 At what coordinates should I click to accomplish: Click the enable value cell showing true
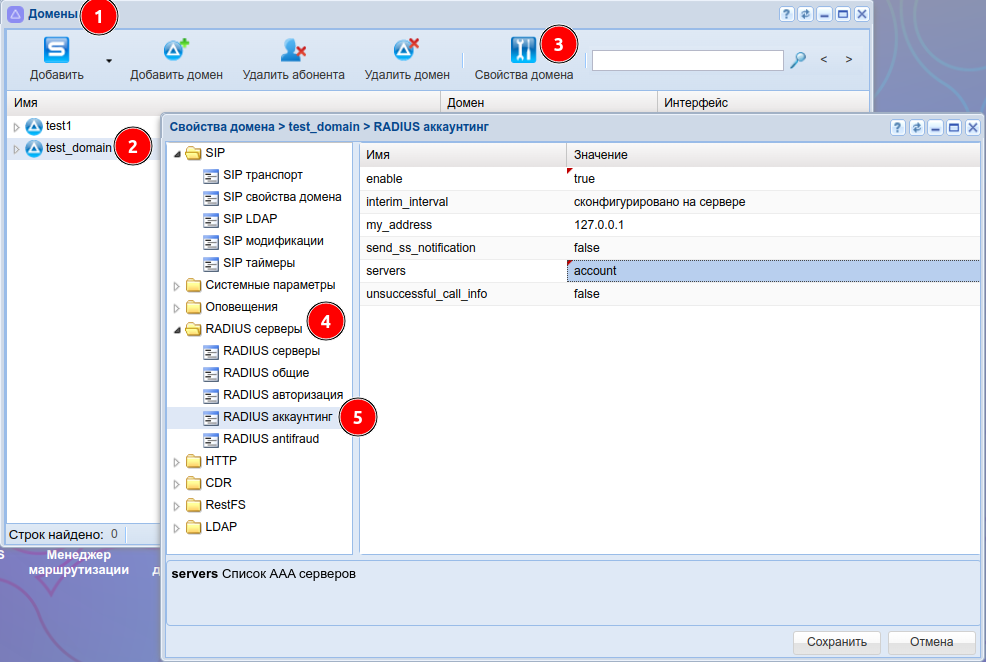[772, 178]
